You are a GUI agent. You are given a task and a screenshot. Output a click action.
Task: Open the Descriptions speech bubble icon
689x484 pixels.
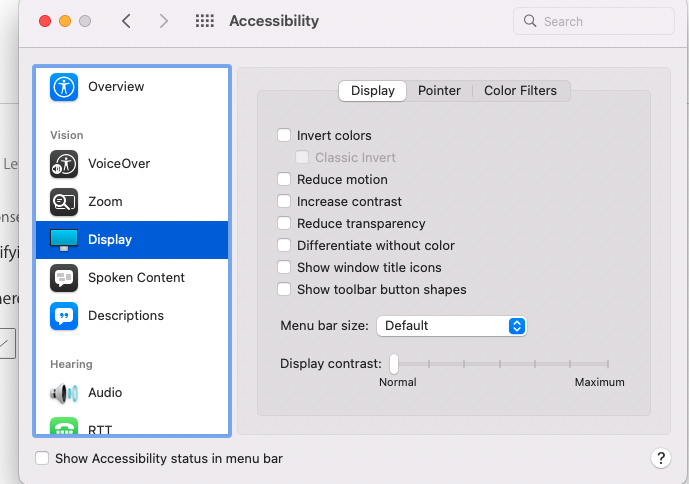tap(64, 316)
